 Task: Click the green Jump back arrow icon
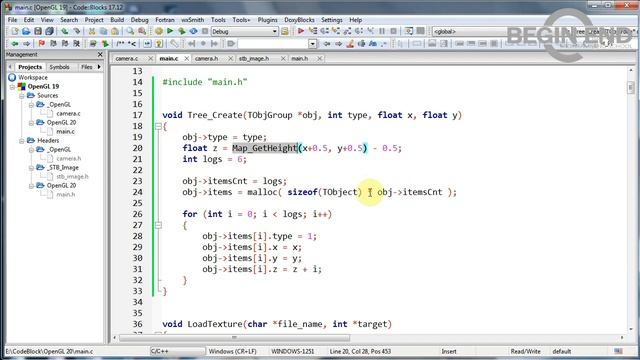[x=15, y=44]
